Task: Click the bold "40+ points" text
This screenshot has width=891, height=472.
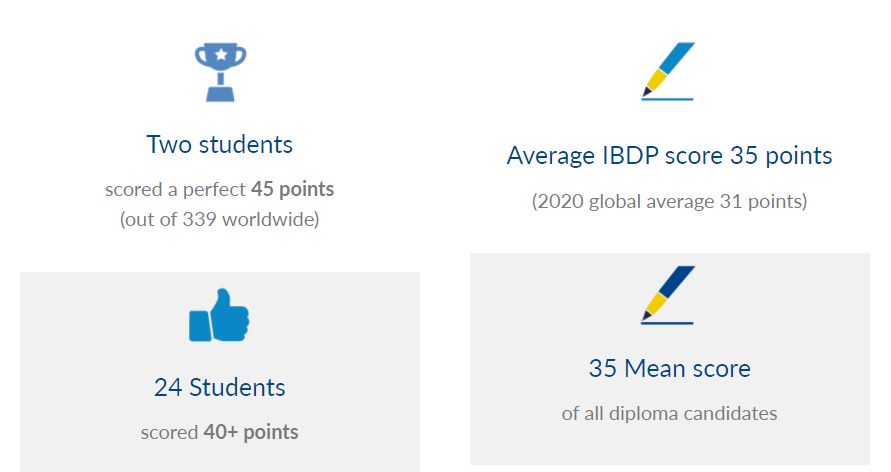Action: pyautogui.click(x=251, y=432)
